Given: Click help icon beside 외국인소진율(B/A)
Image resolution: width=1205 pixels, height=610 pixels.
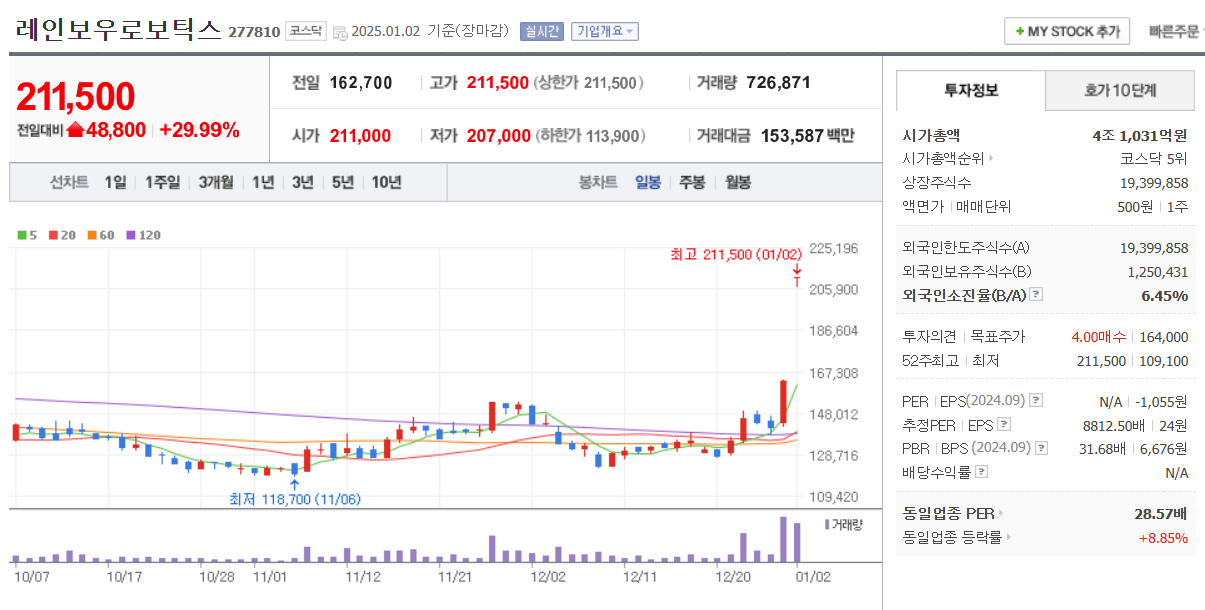Looking at the screenshot, I should click(1036, 295).
